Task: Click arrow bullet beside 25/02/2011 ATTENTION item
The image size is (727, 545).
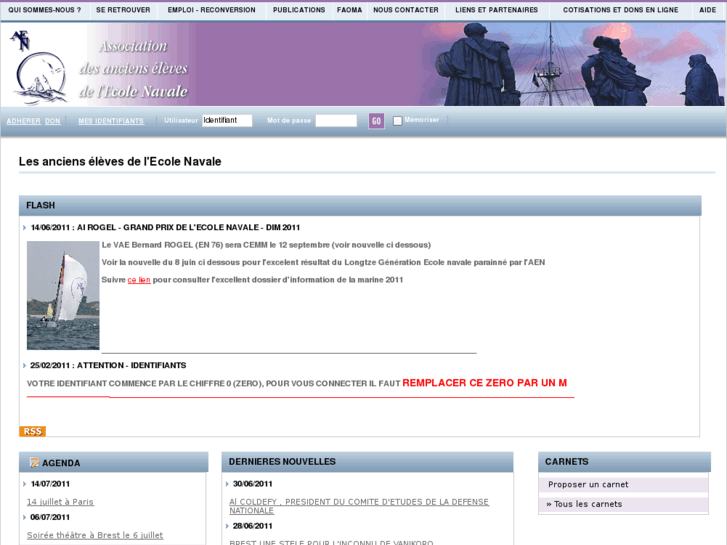Action: click(x=24, y=365)
